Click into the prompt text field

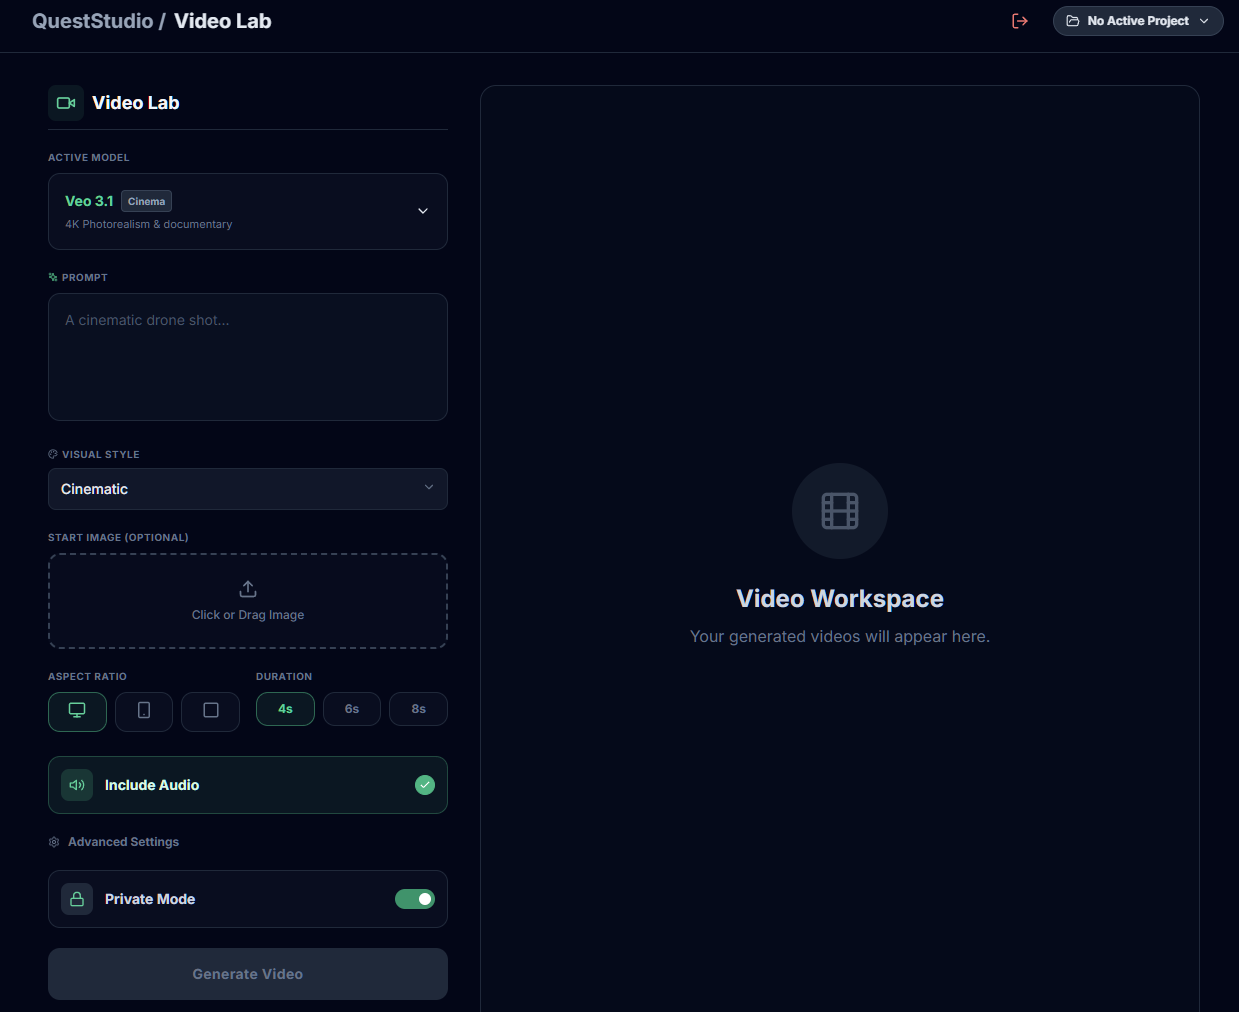248,357
